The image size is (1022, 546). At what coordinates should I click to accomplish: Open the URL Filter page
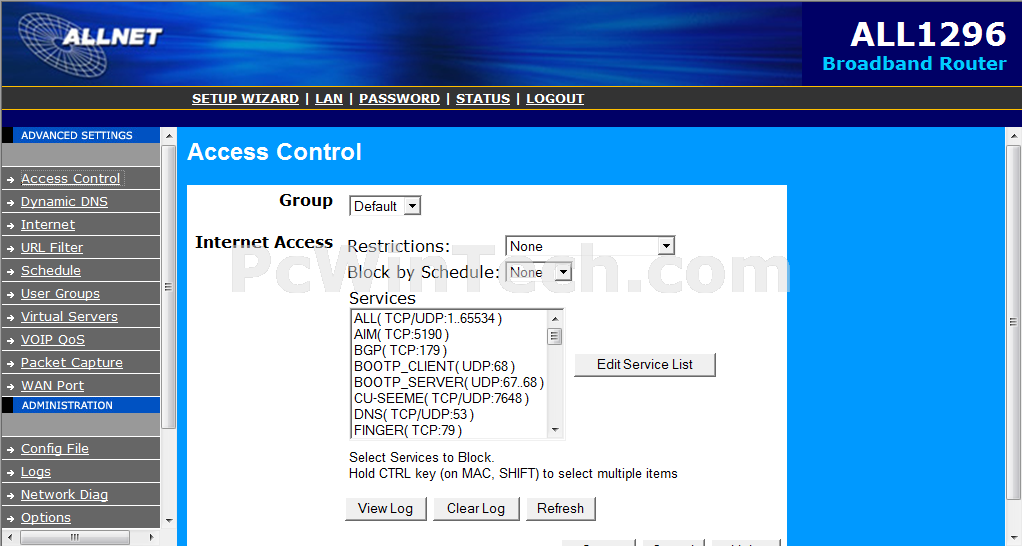[52, 248]
